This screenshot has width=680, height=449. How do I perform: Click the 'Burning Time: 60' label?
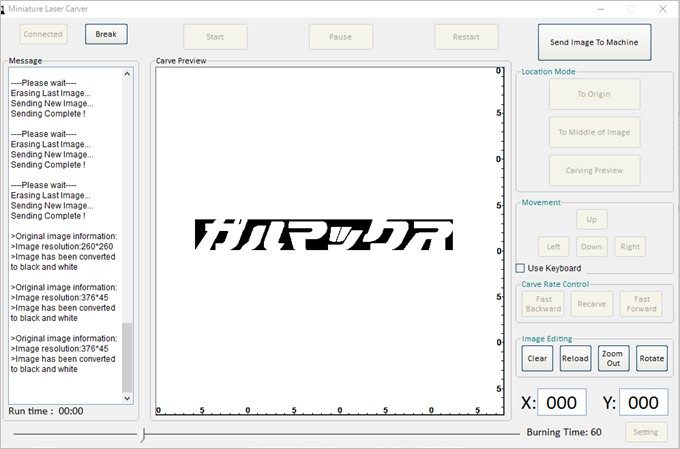[x=564, y=432]
